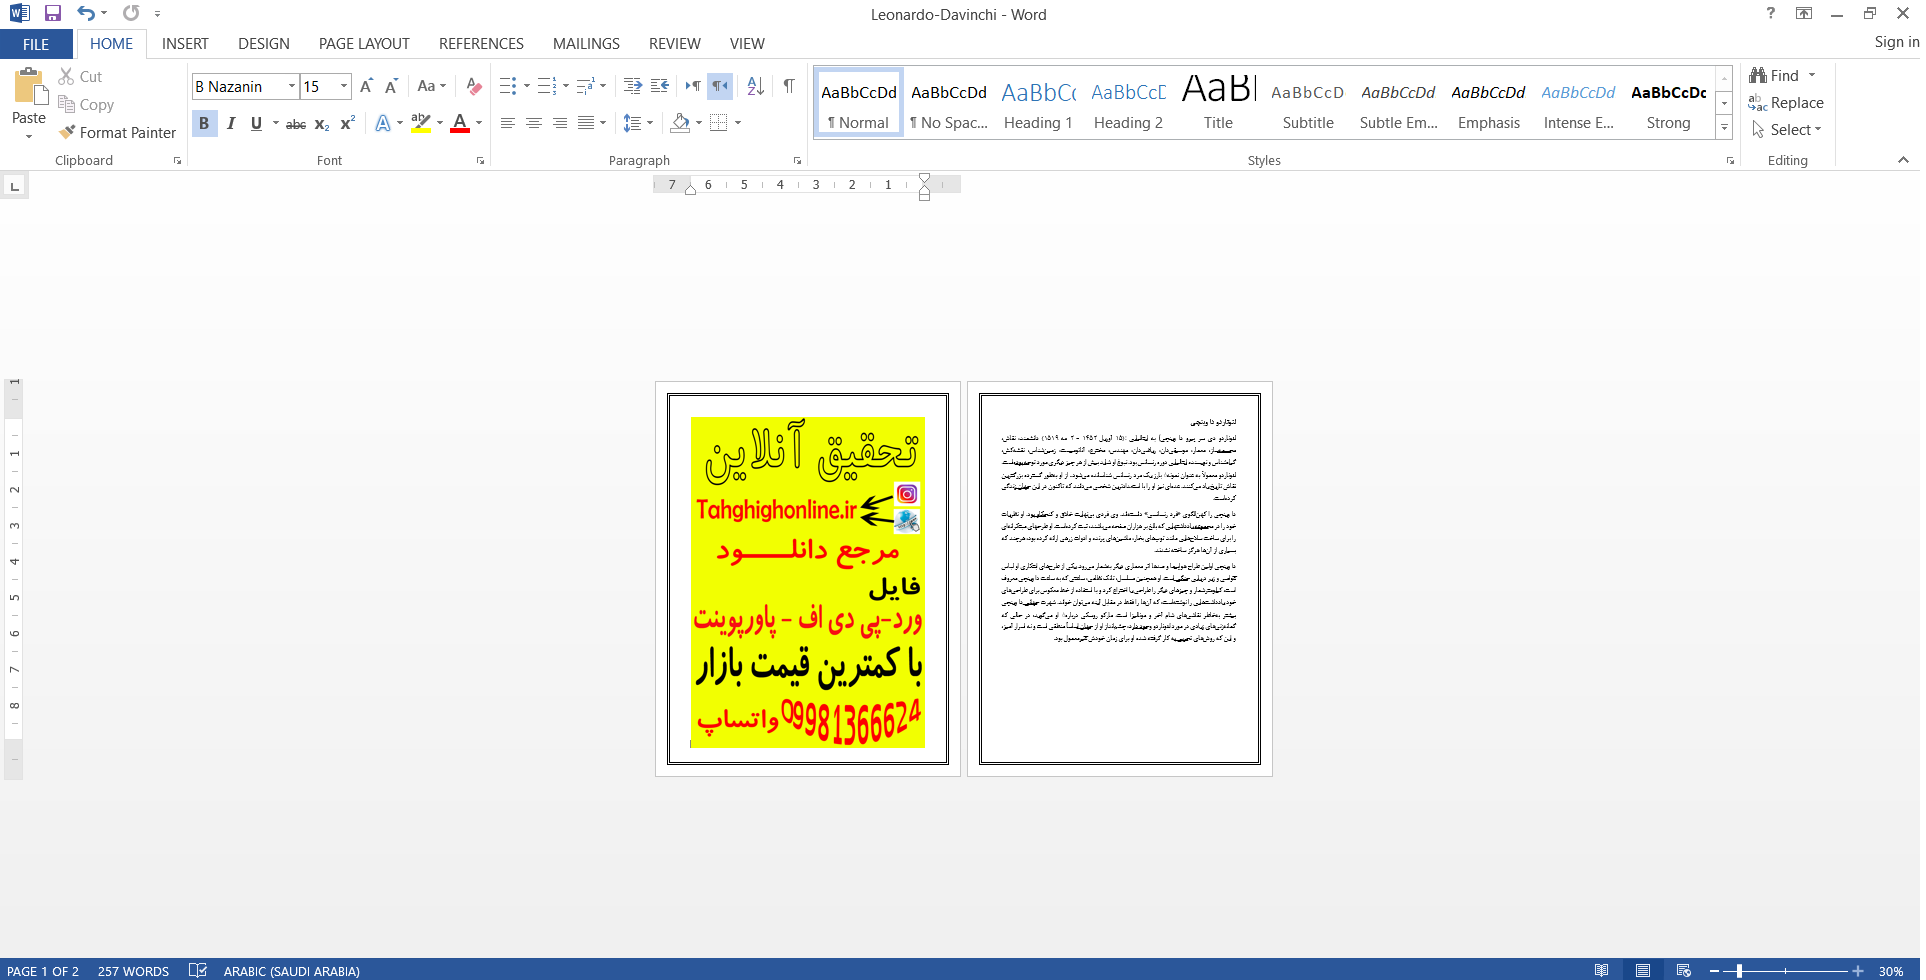Apply red font color

click(x=460, y=124)
